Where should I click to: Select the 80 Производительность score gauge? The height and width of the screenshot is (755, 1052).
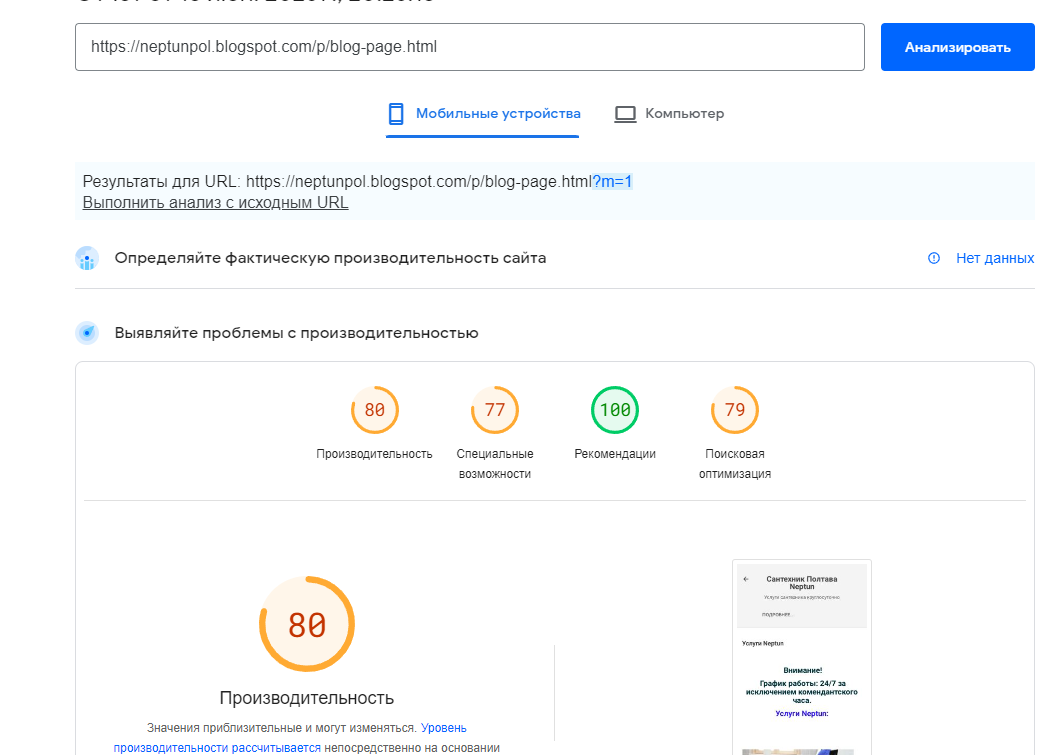pos(375,410)
